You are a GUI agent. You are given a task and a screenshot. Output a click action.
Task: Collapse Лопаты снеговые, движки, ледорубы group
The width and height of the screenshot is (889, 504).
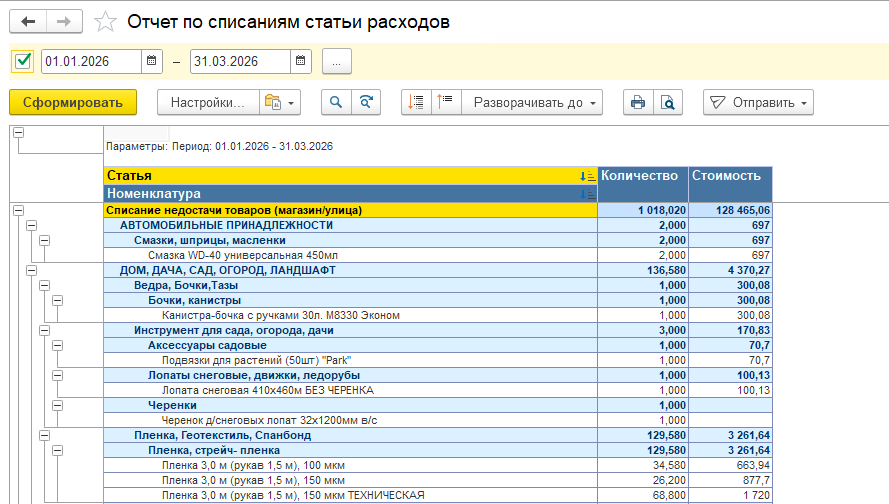[x=58, y=375]
